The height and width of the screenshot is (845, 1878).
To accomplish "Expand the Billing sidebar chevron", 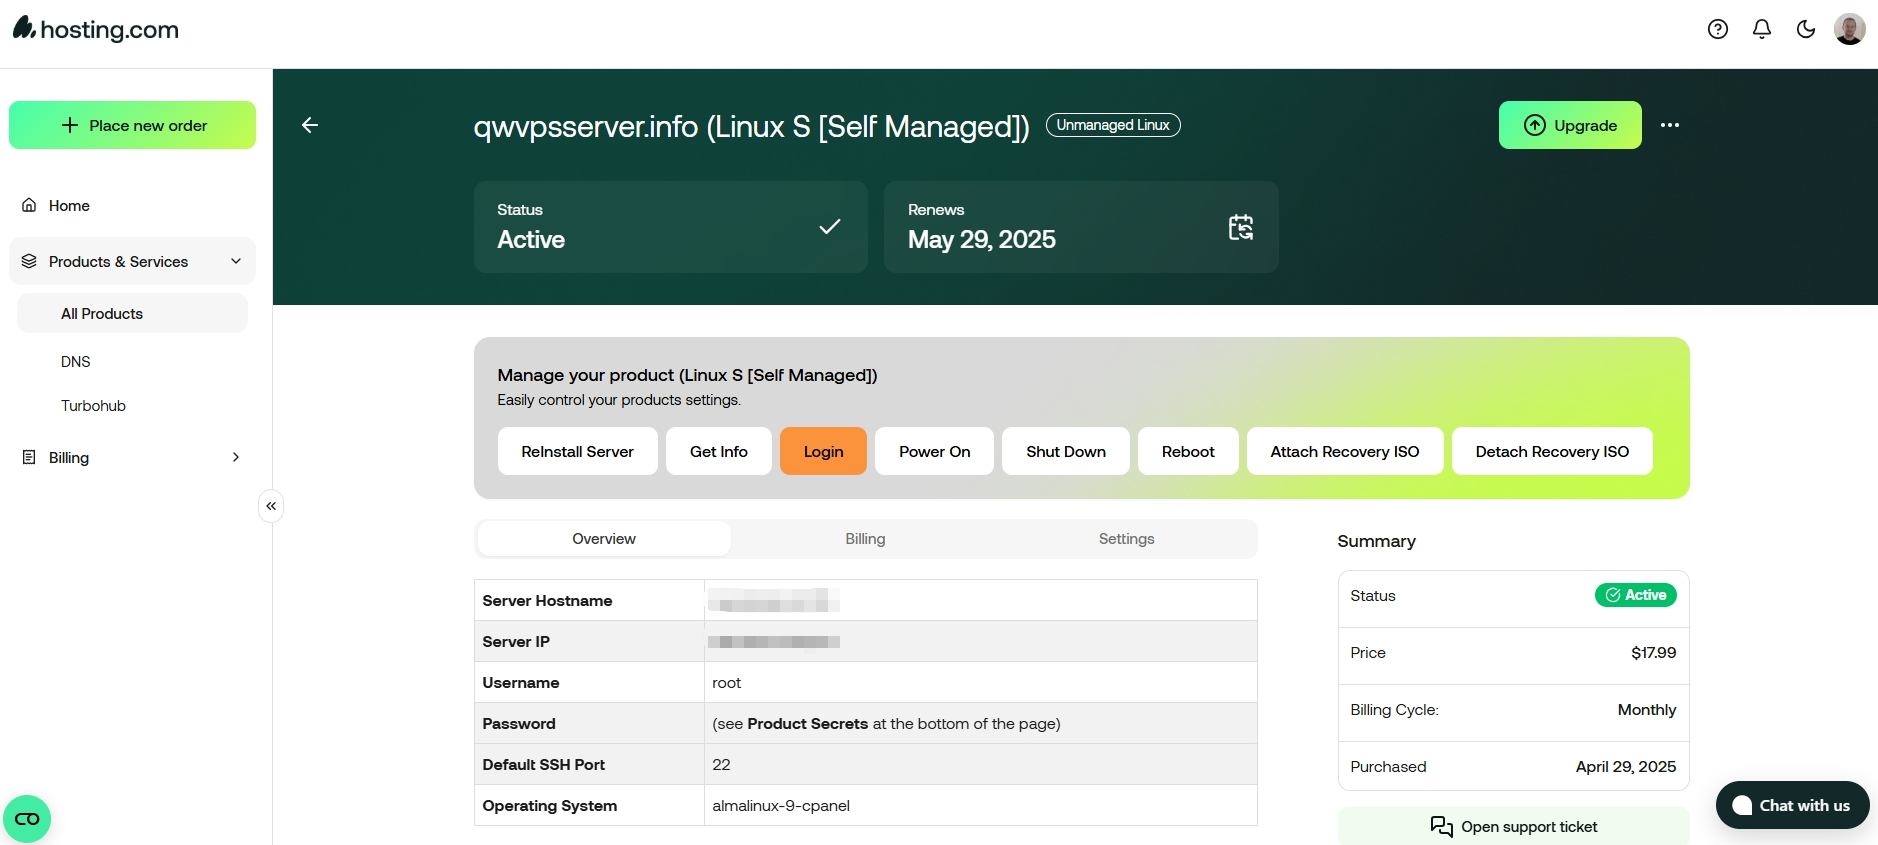I will (236, 457).
